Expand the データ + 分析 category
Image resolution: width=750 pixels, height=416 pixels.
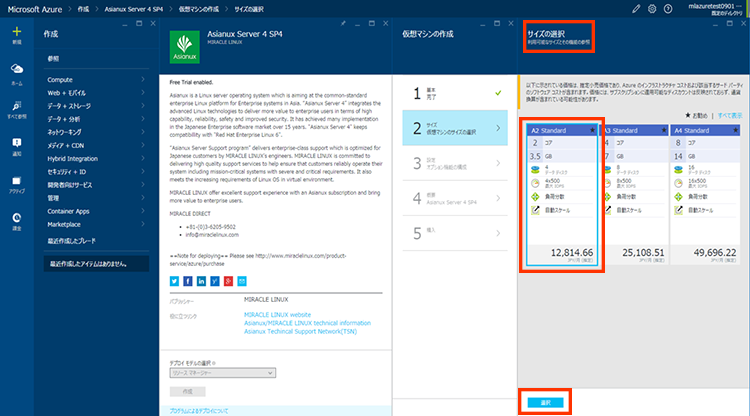point(96,119)
